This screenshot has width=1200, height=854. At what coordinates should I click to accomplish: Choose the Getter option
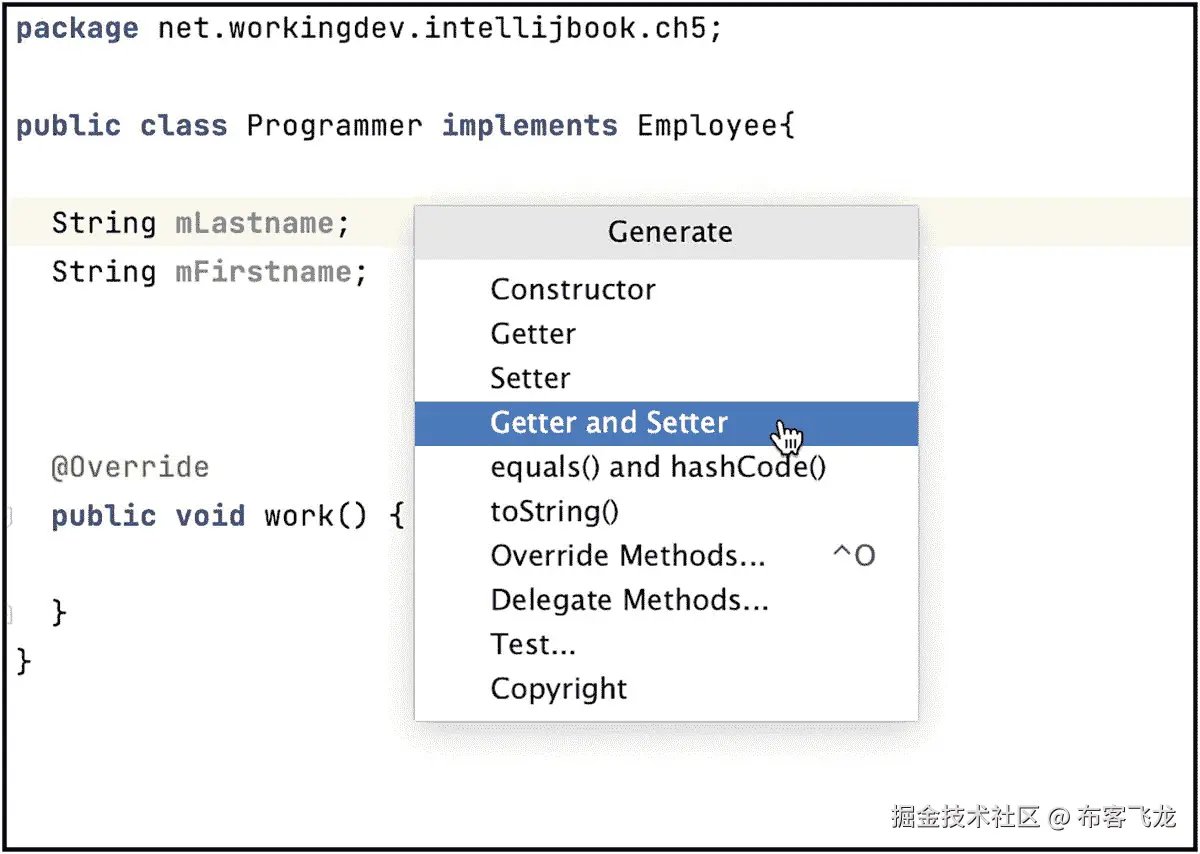[533, 334]
